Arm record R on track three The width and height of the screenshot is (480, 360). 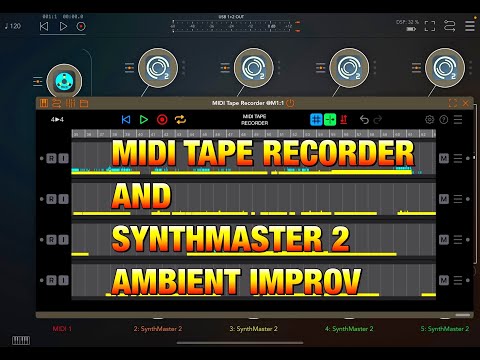[x=51, y=240]
